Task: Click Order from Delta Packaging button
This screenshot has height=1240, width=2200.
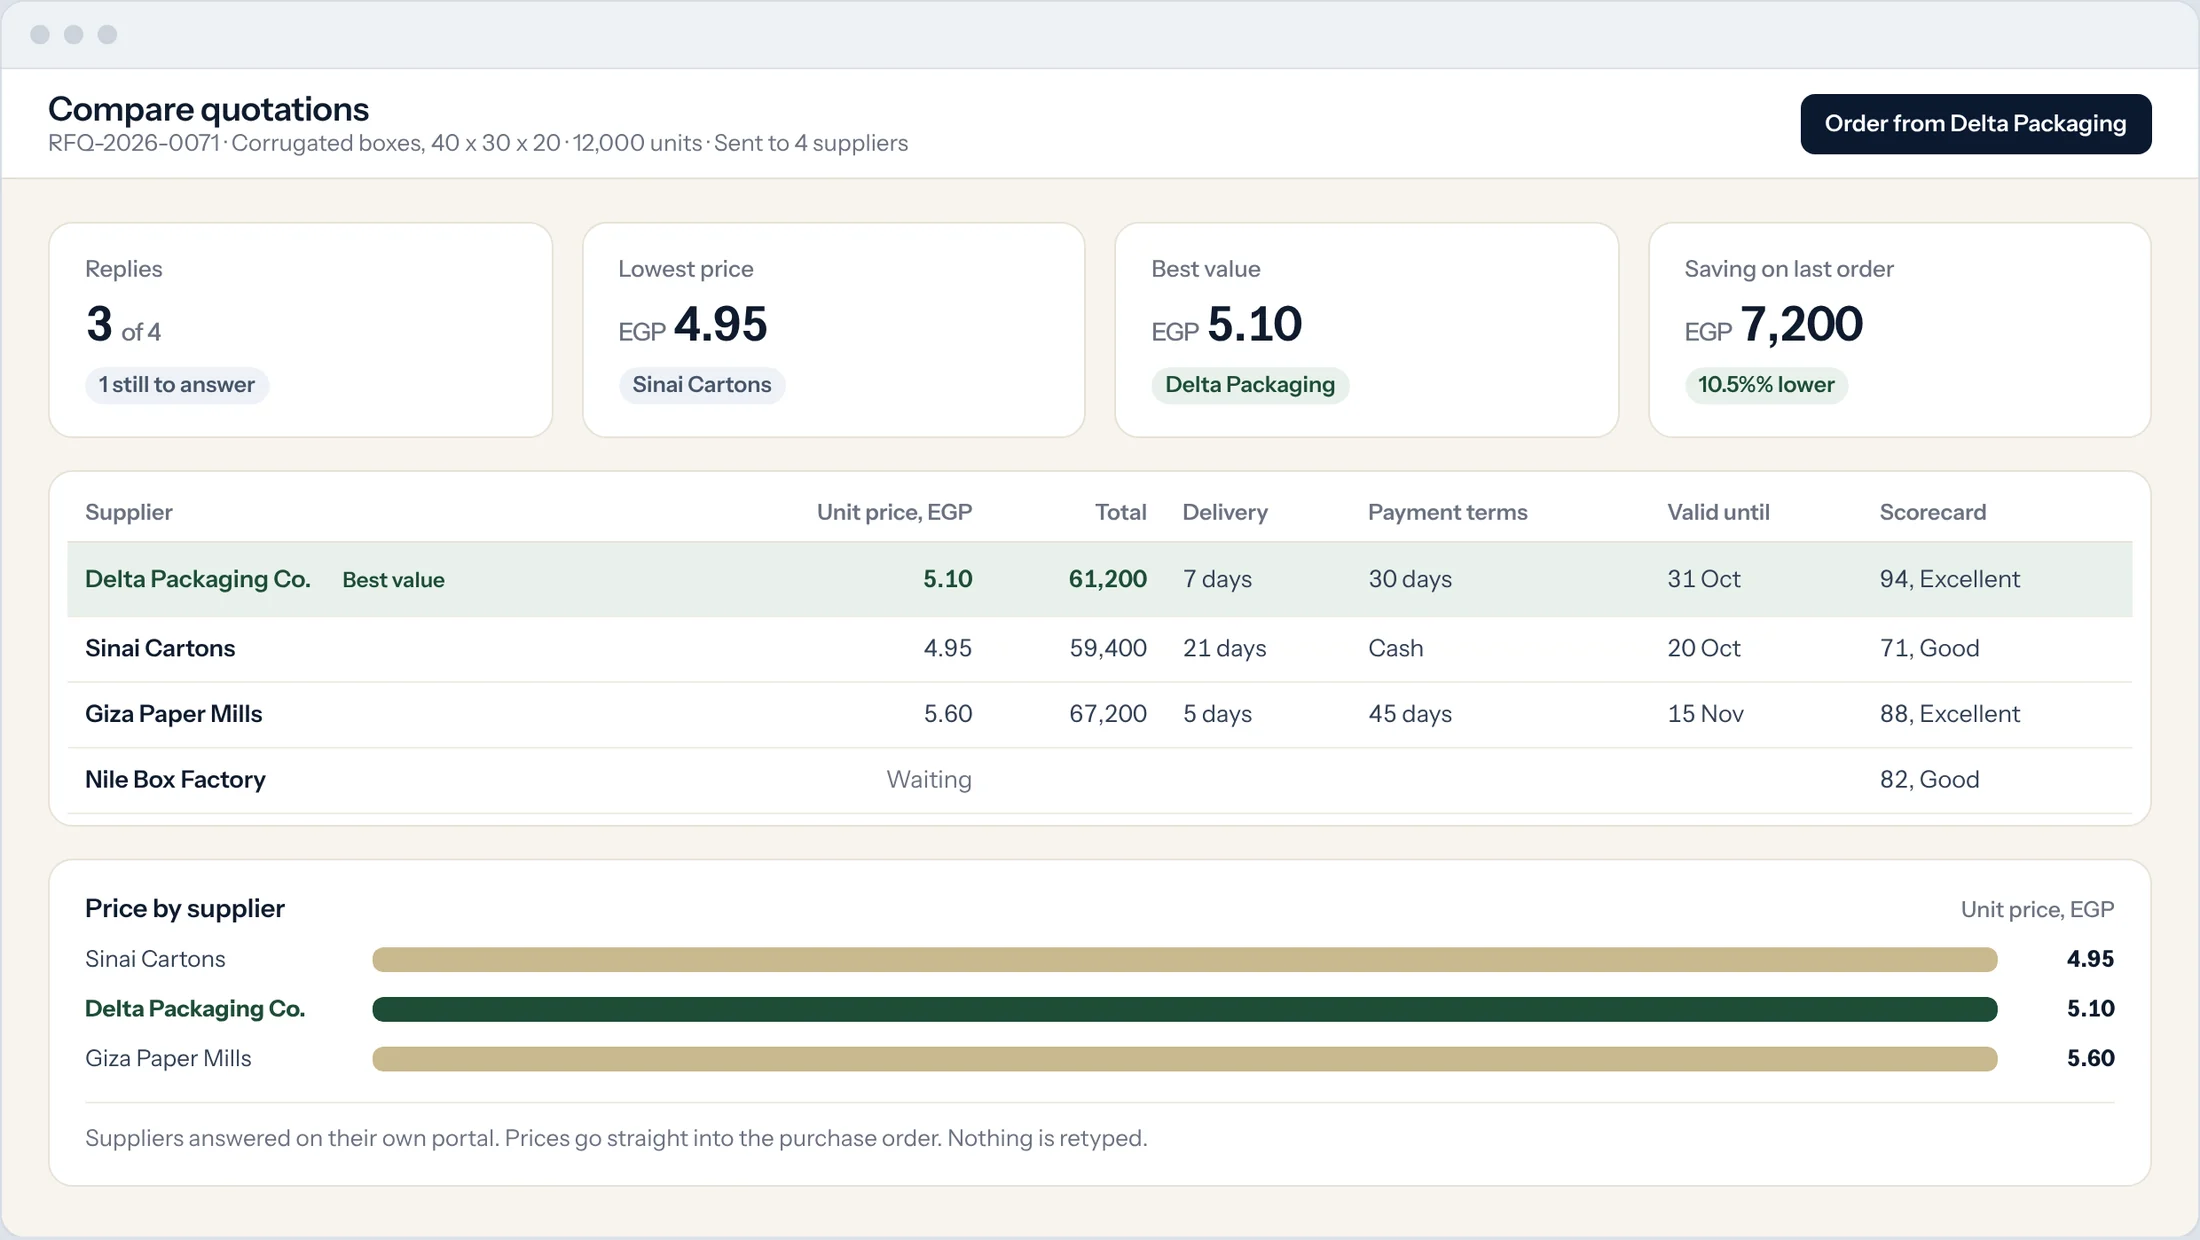Action: pyautogui.click(x=1975, y=124)
